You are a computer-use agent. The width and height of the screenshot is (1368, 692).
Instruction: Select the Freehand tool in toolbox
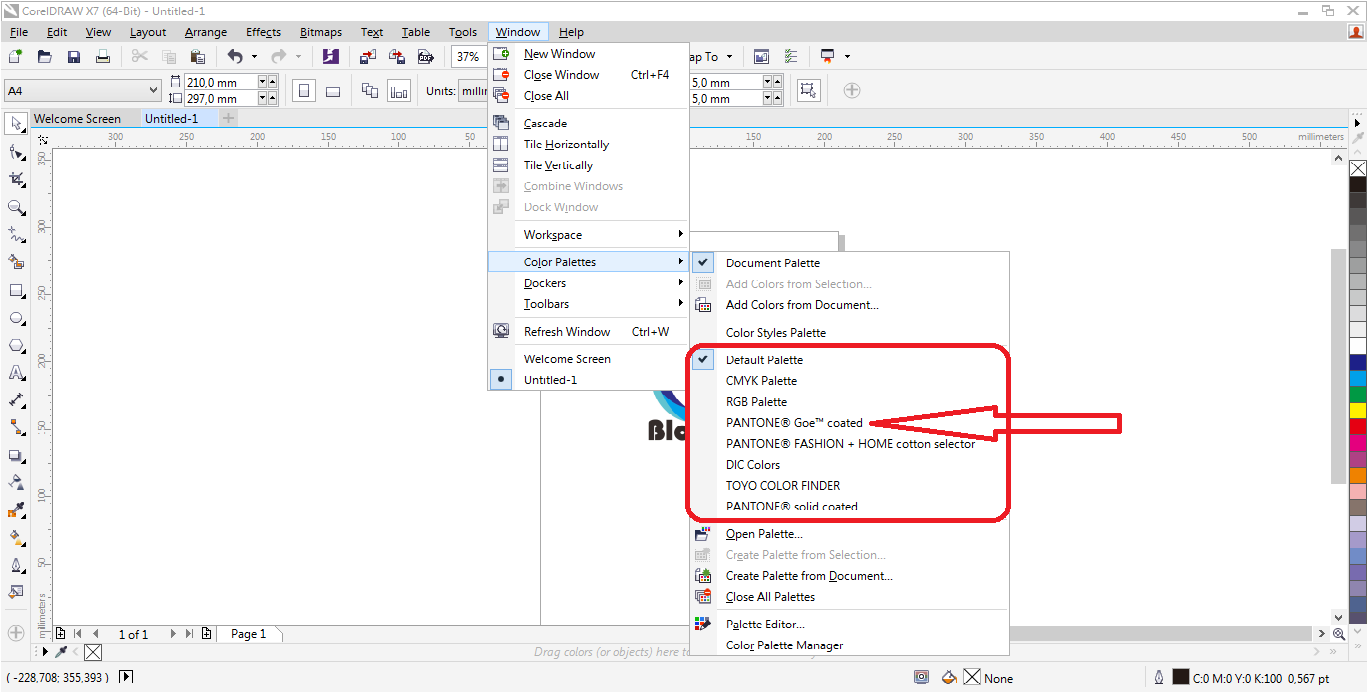pyautogui.click(x=16, y=235)
